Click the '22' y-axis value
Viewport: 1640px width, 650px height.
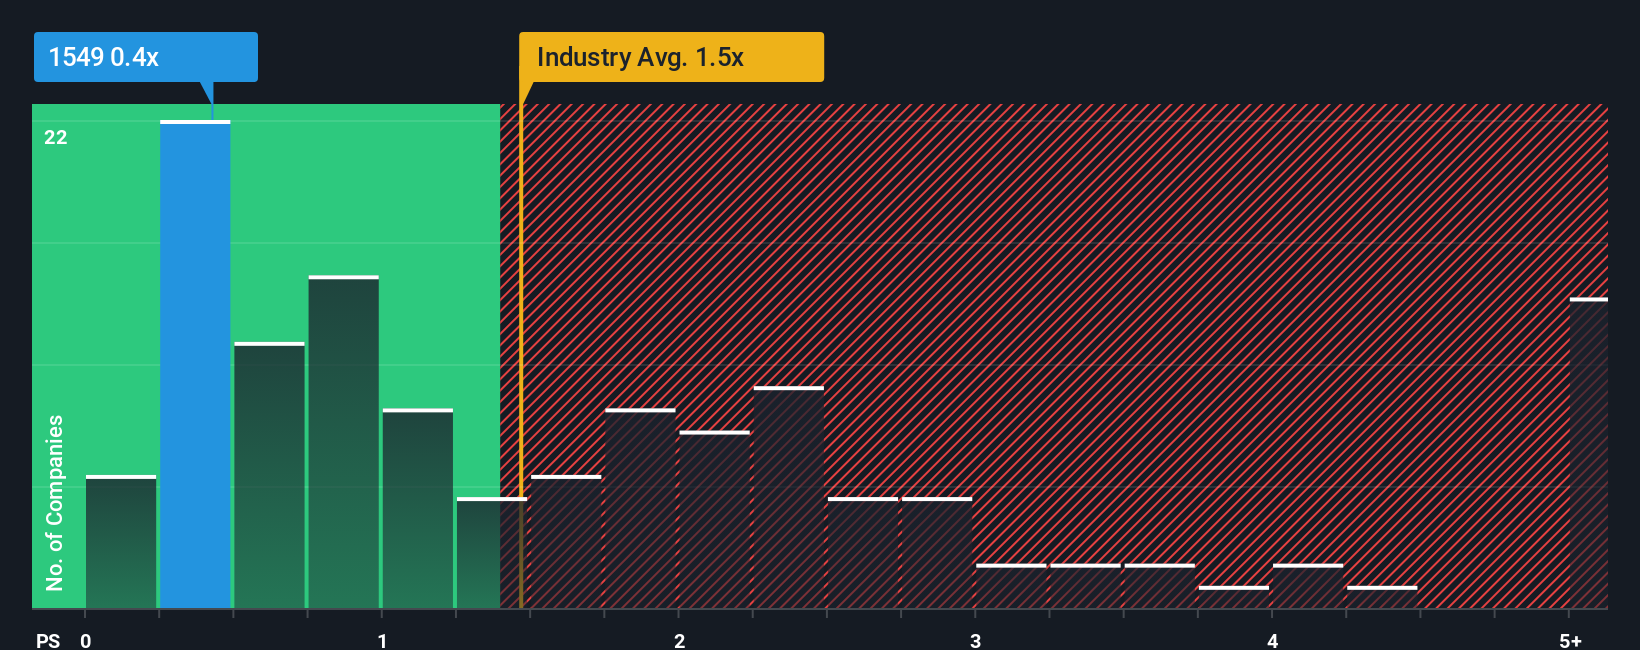tap(56, 138)
